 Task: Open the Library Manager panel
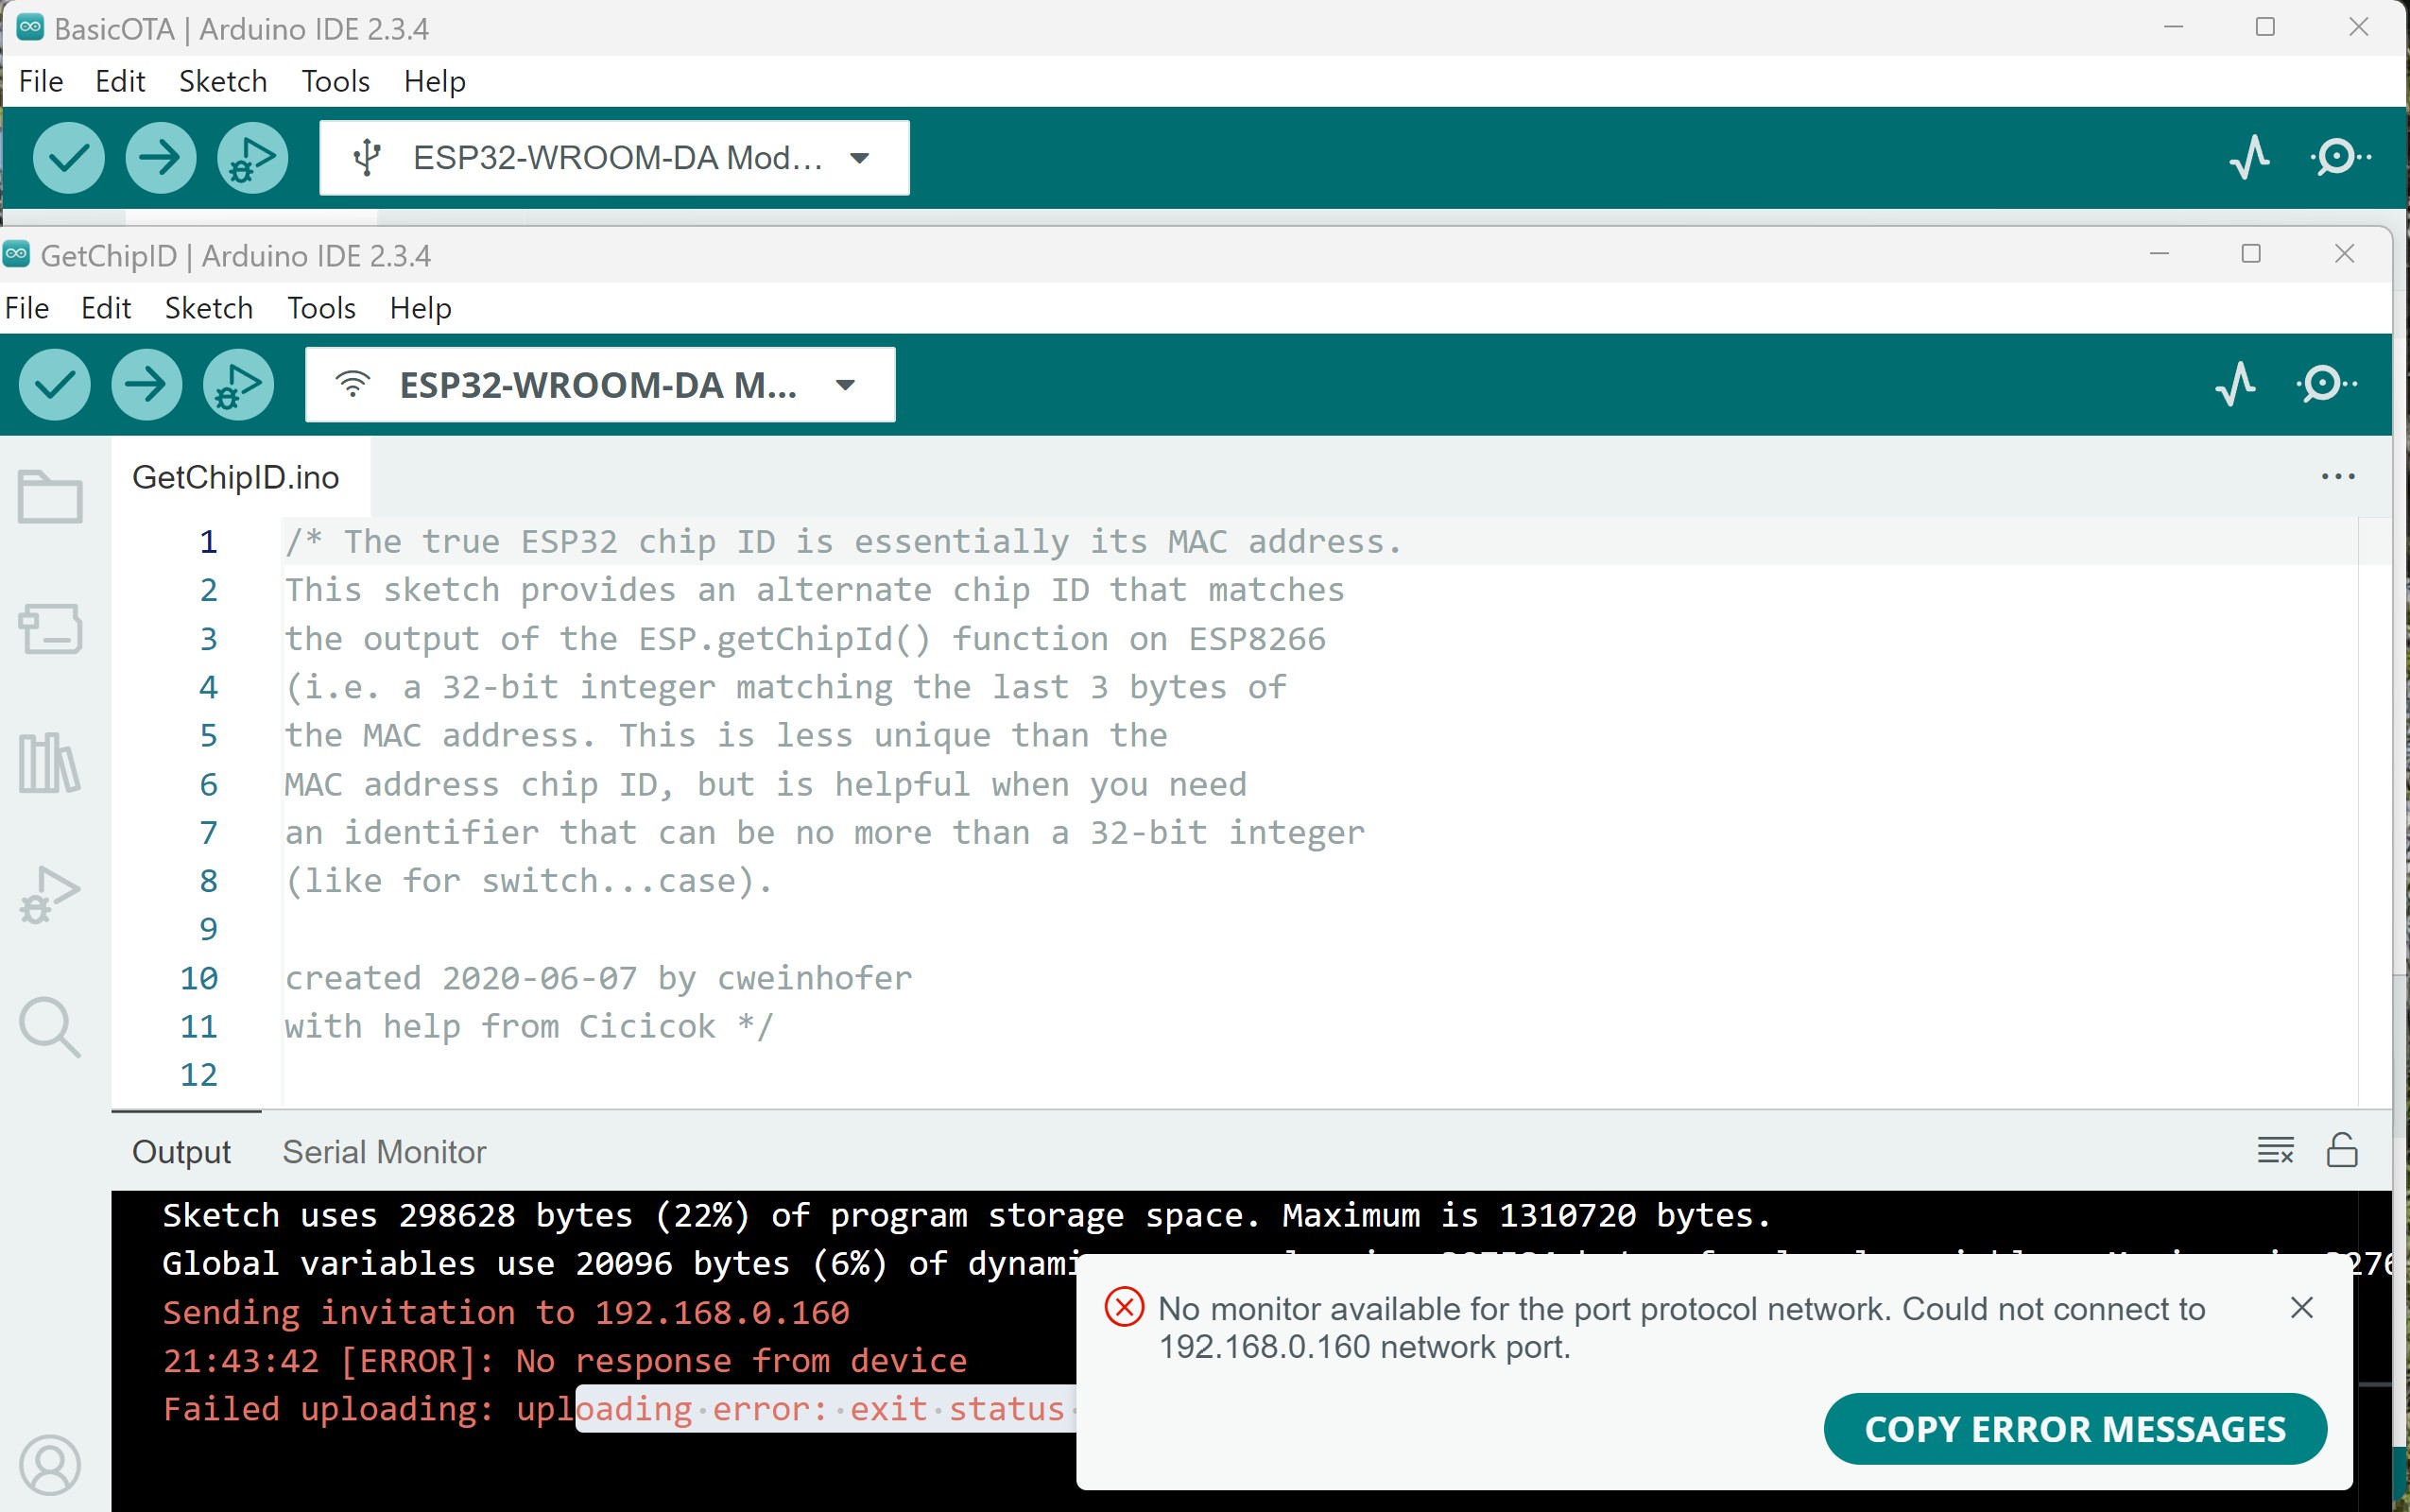pyautogui.click(x=49, y=763)
